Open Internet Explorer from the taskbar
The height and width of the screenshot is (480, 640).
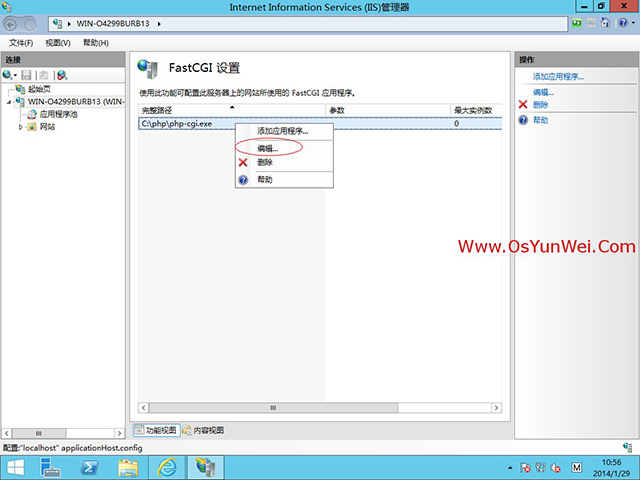click(168, 467)
